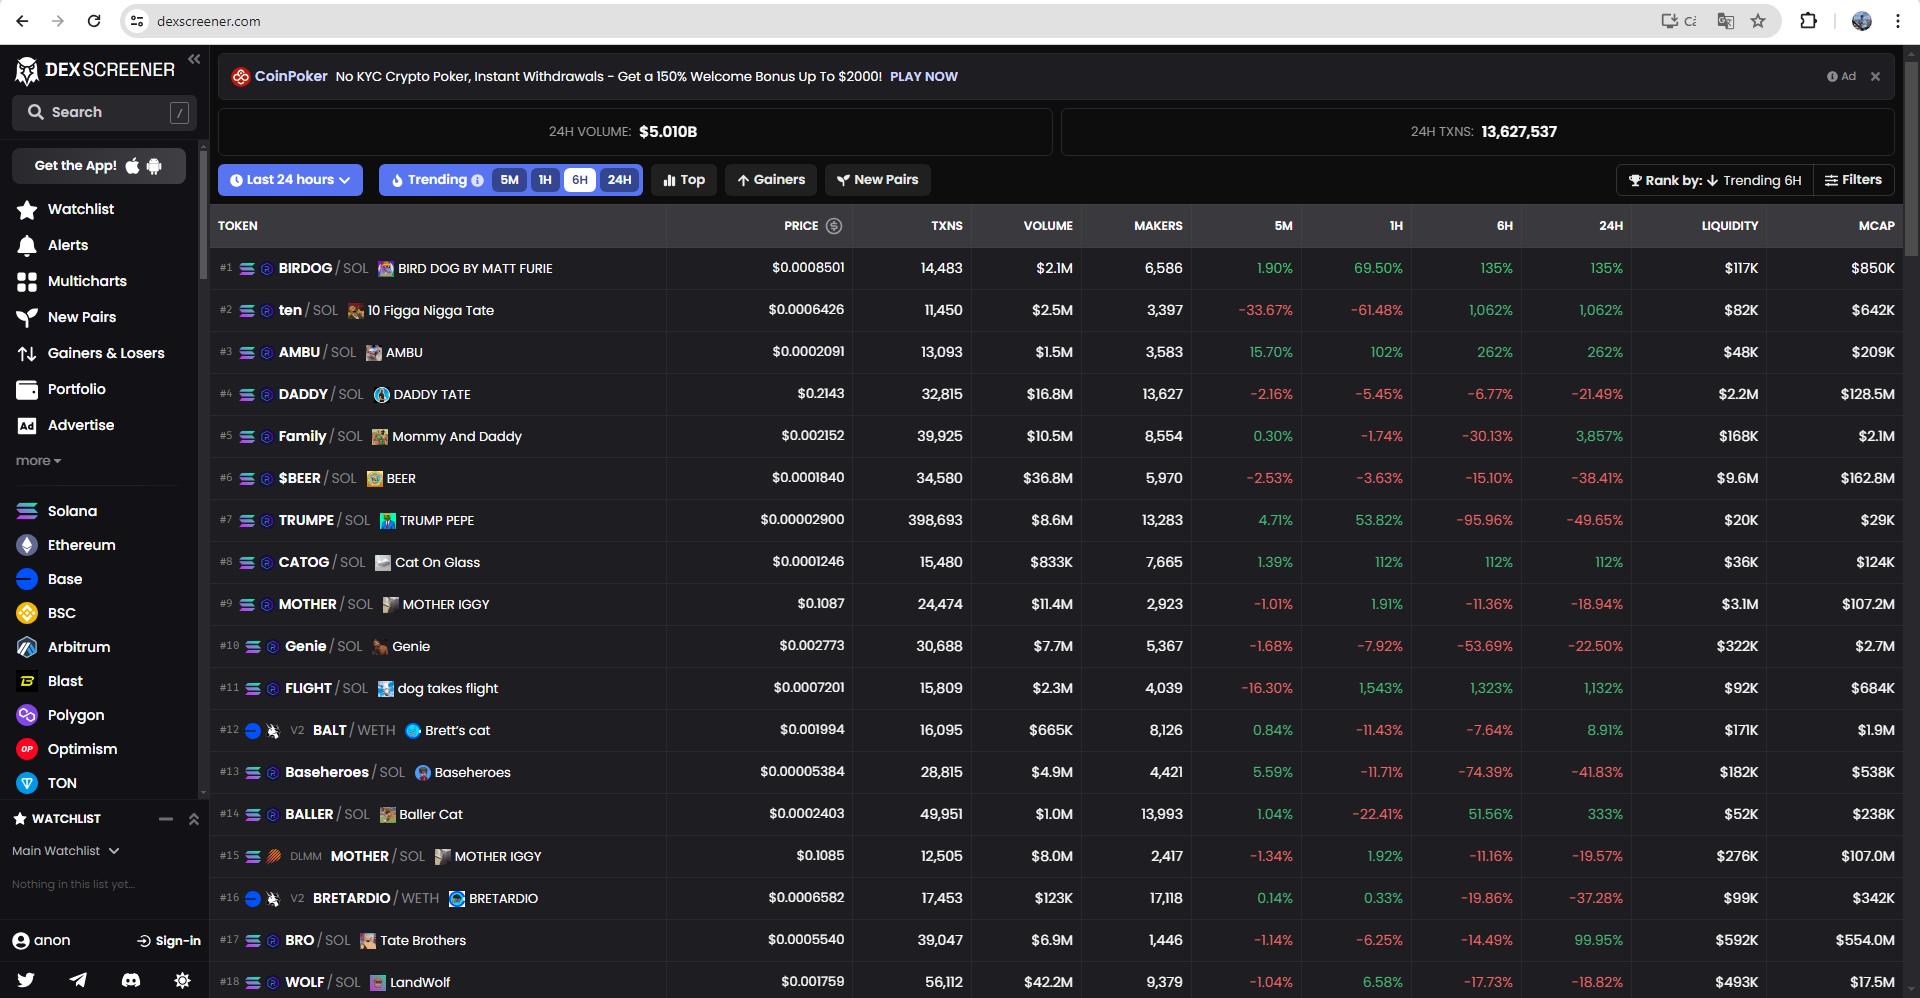This screenshot has width=1920, height=998.
Task: Toggle trending timeframe to 5M
Action: coord(509,180)
